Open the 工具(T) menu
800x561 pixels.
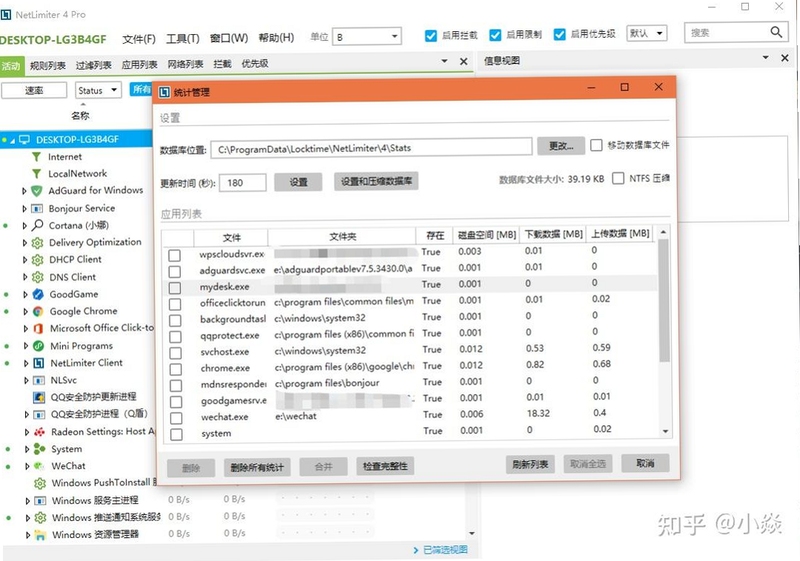coord(183,39)
